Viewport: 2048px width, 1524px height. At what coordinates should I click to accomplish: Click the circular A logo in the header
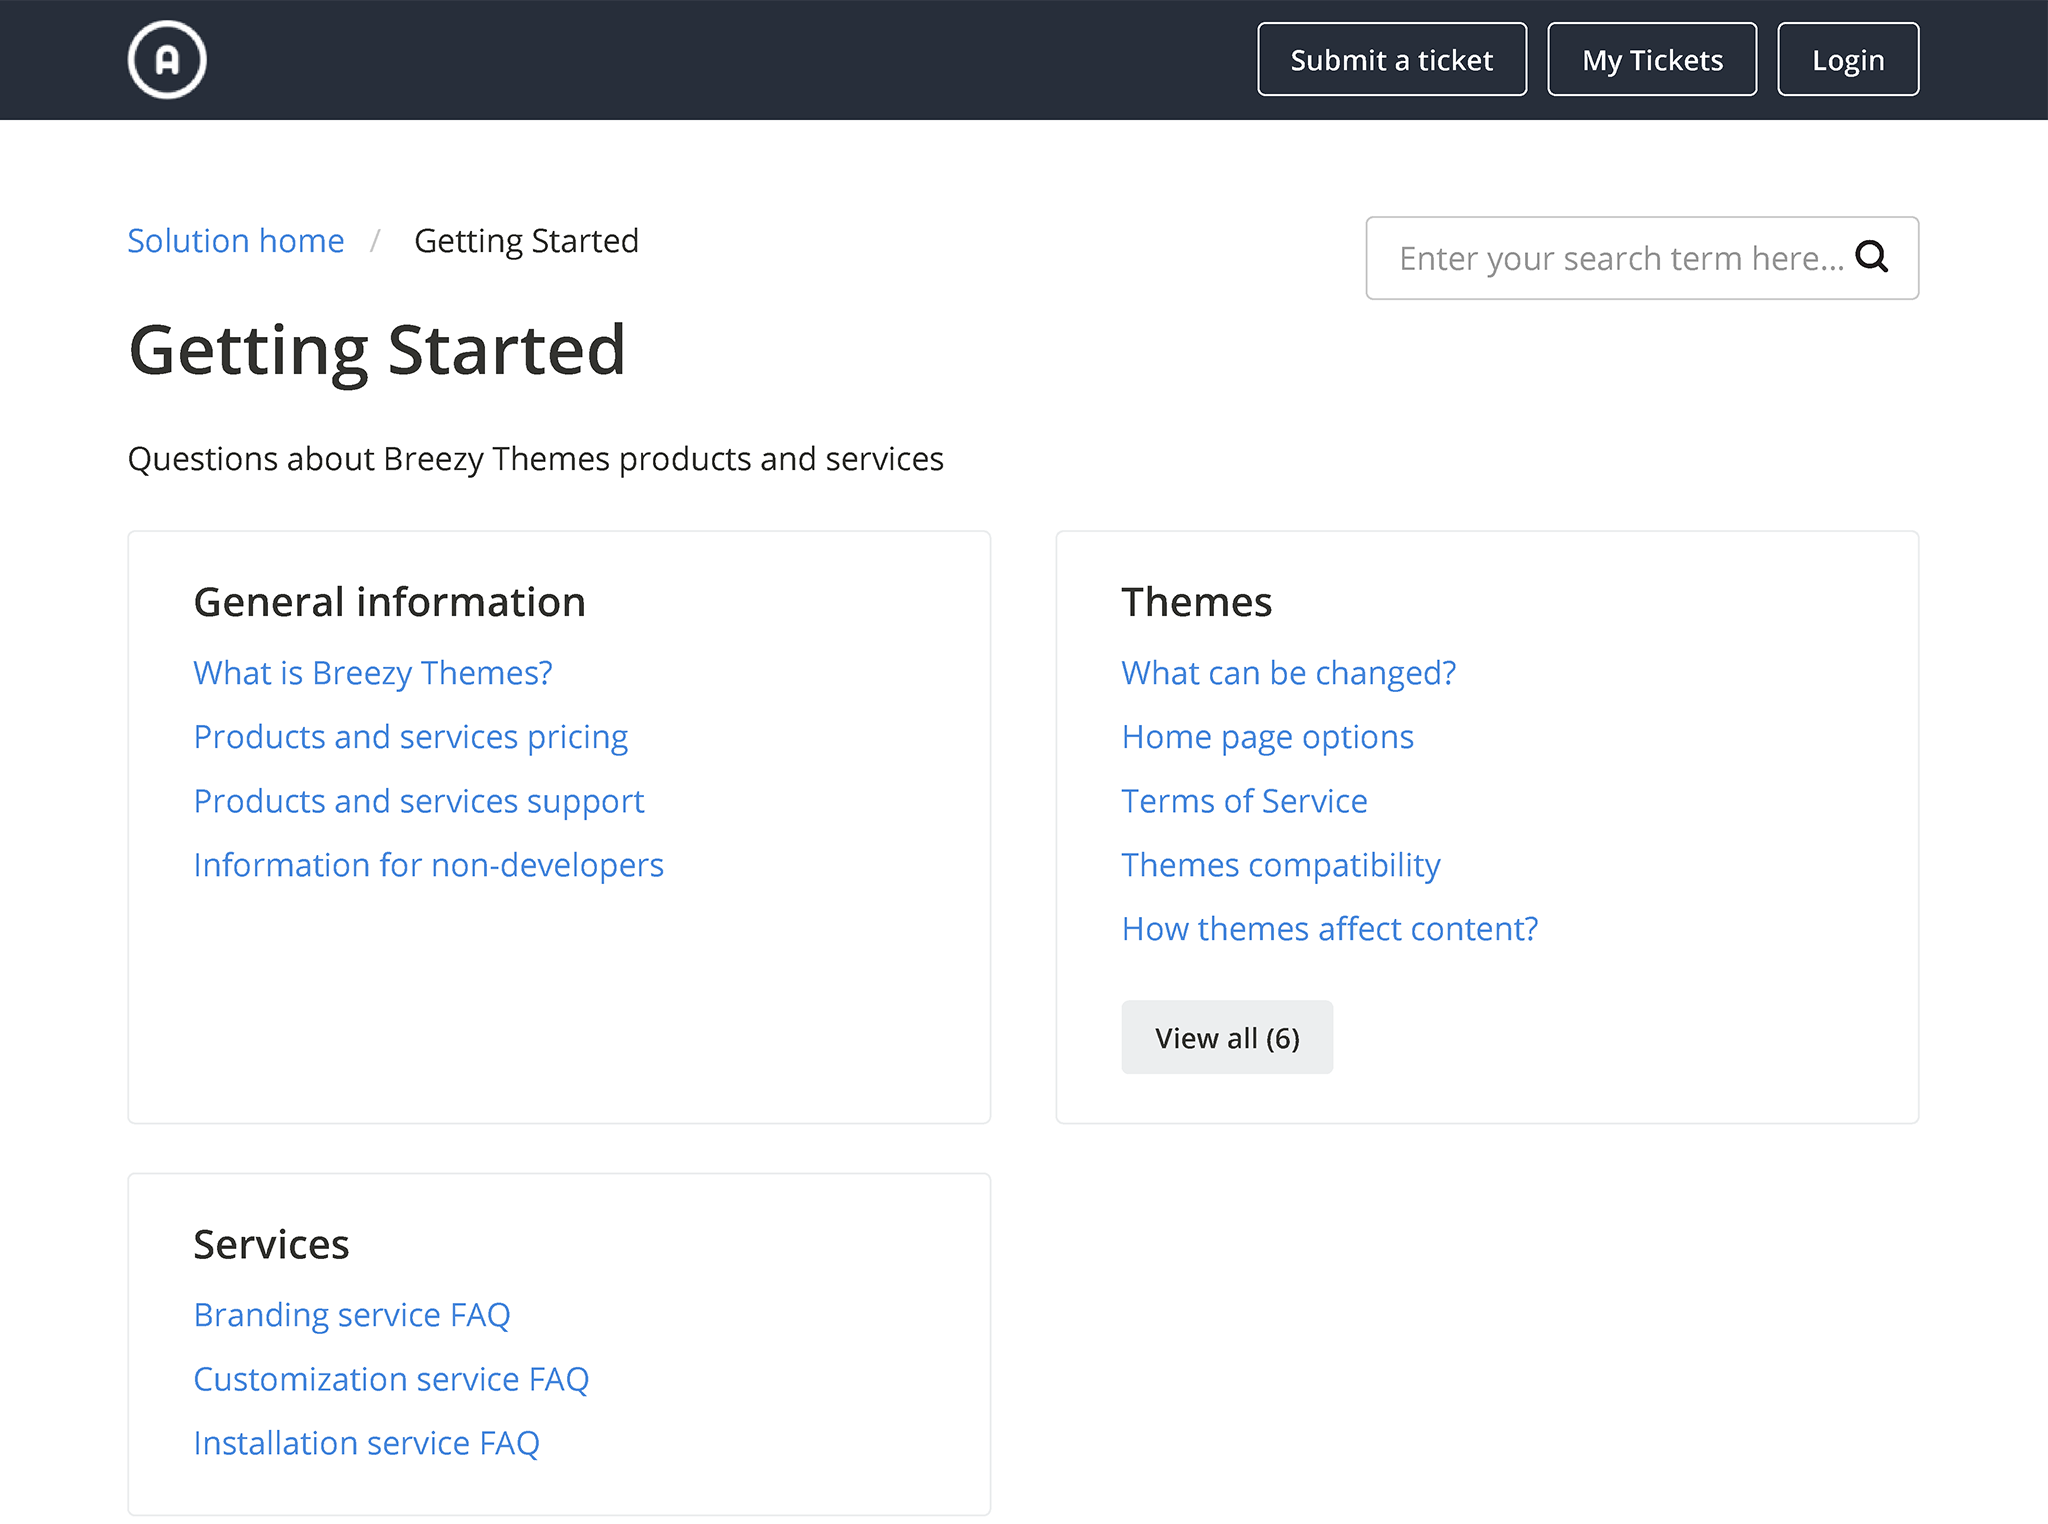(167, 60)
